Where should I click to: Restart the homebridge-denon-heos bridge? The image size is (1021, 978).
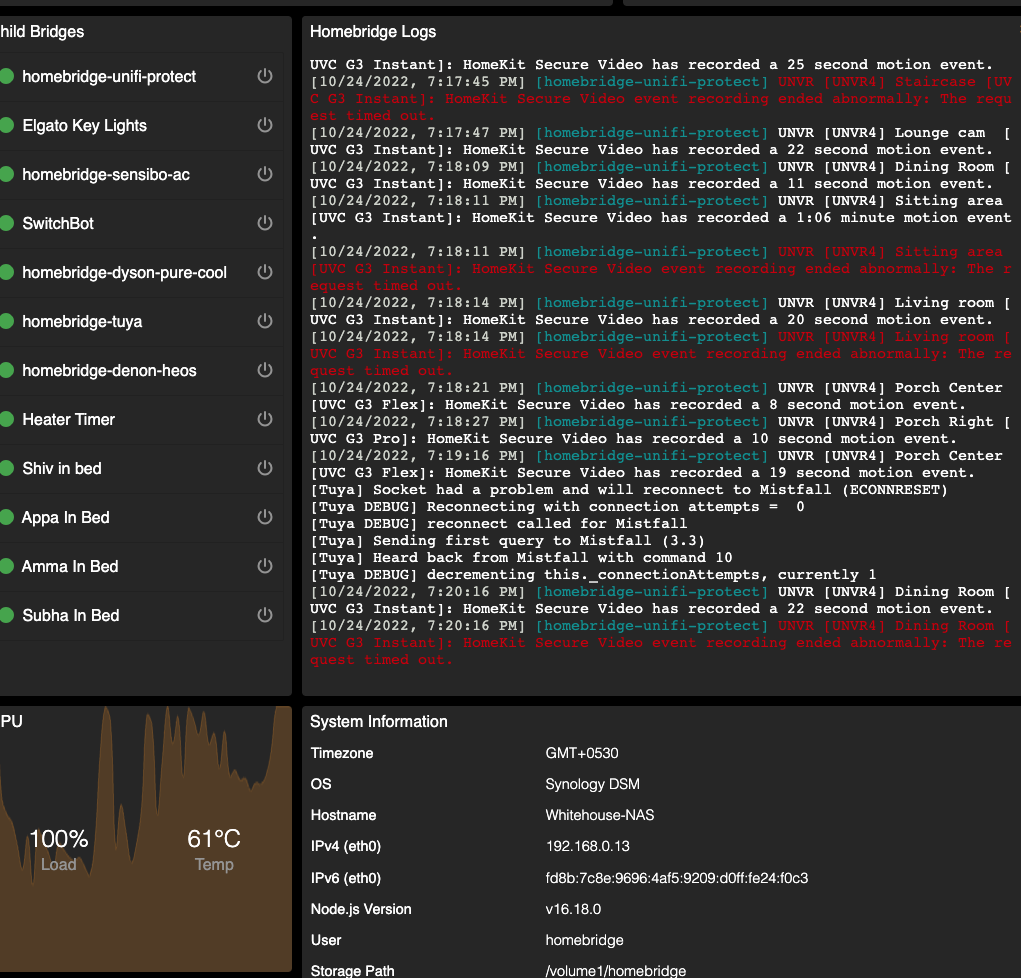(264, 370)
